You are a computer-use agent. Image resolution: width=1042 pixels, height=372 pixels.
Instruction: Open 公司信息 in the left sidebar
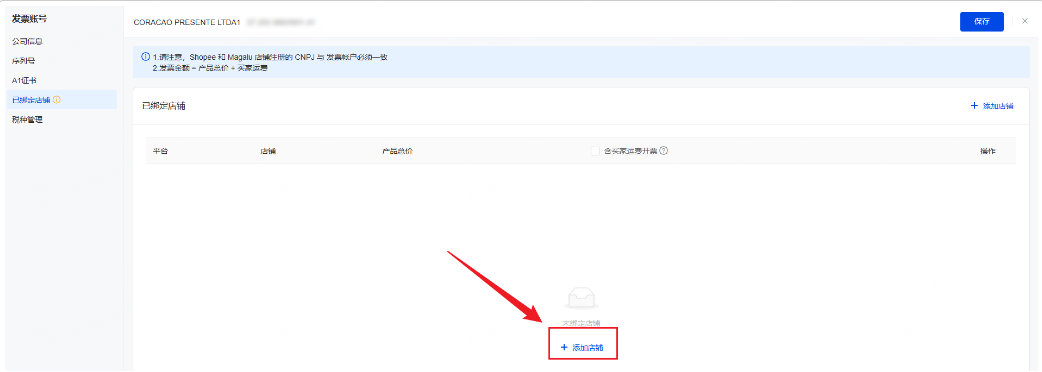click(x=27, y=41)
